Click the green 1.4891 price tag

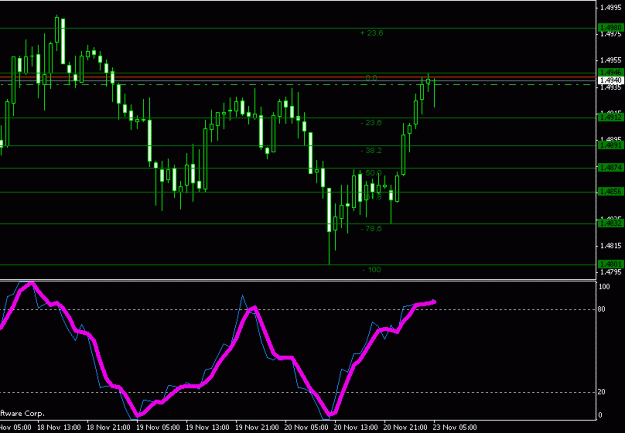(x=611, y=146)
